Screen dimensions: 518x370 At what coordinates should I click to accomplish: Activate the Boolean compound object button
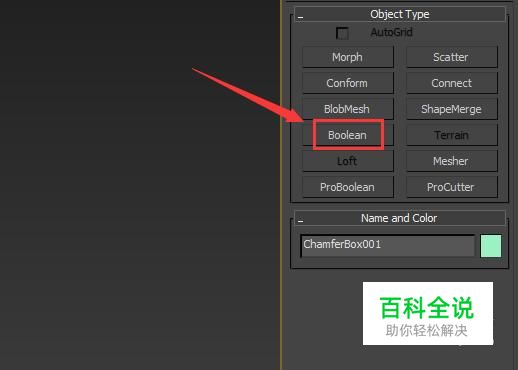click(348, 135)
